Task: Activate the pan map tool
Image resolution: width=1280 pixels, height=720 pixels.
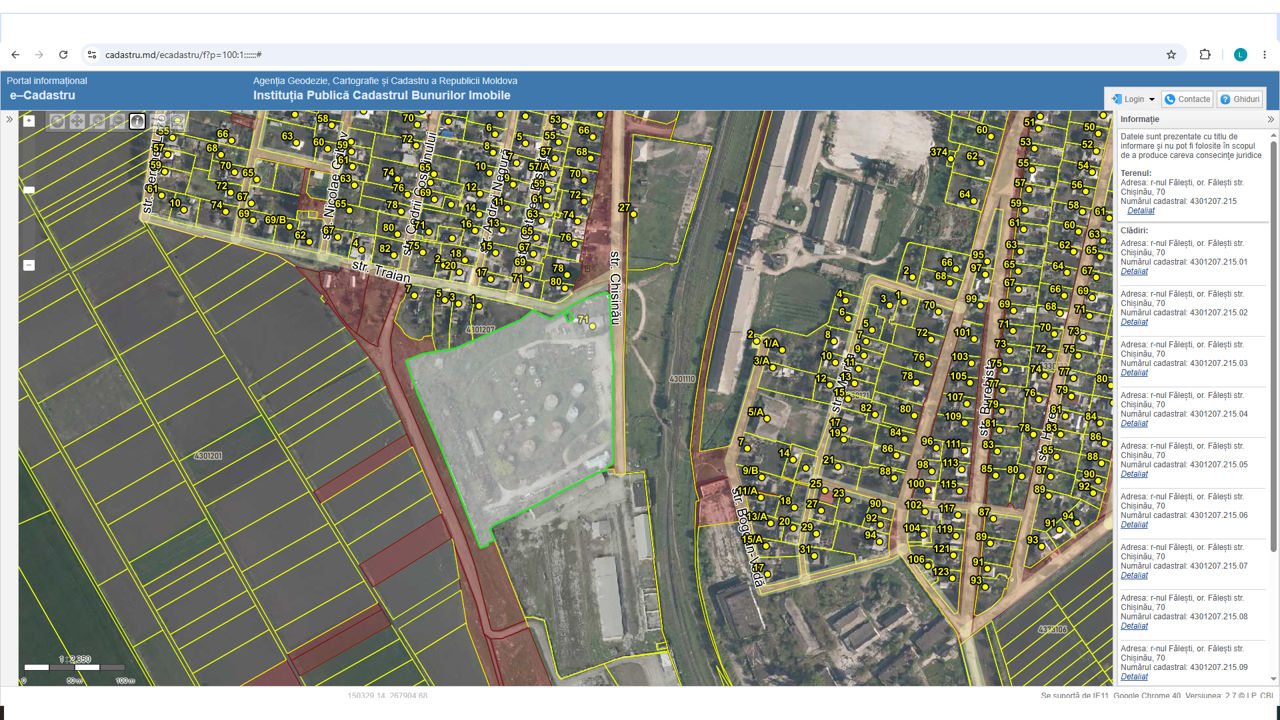Action: click(x=77, y=121)
